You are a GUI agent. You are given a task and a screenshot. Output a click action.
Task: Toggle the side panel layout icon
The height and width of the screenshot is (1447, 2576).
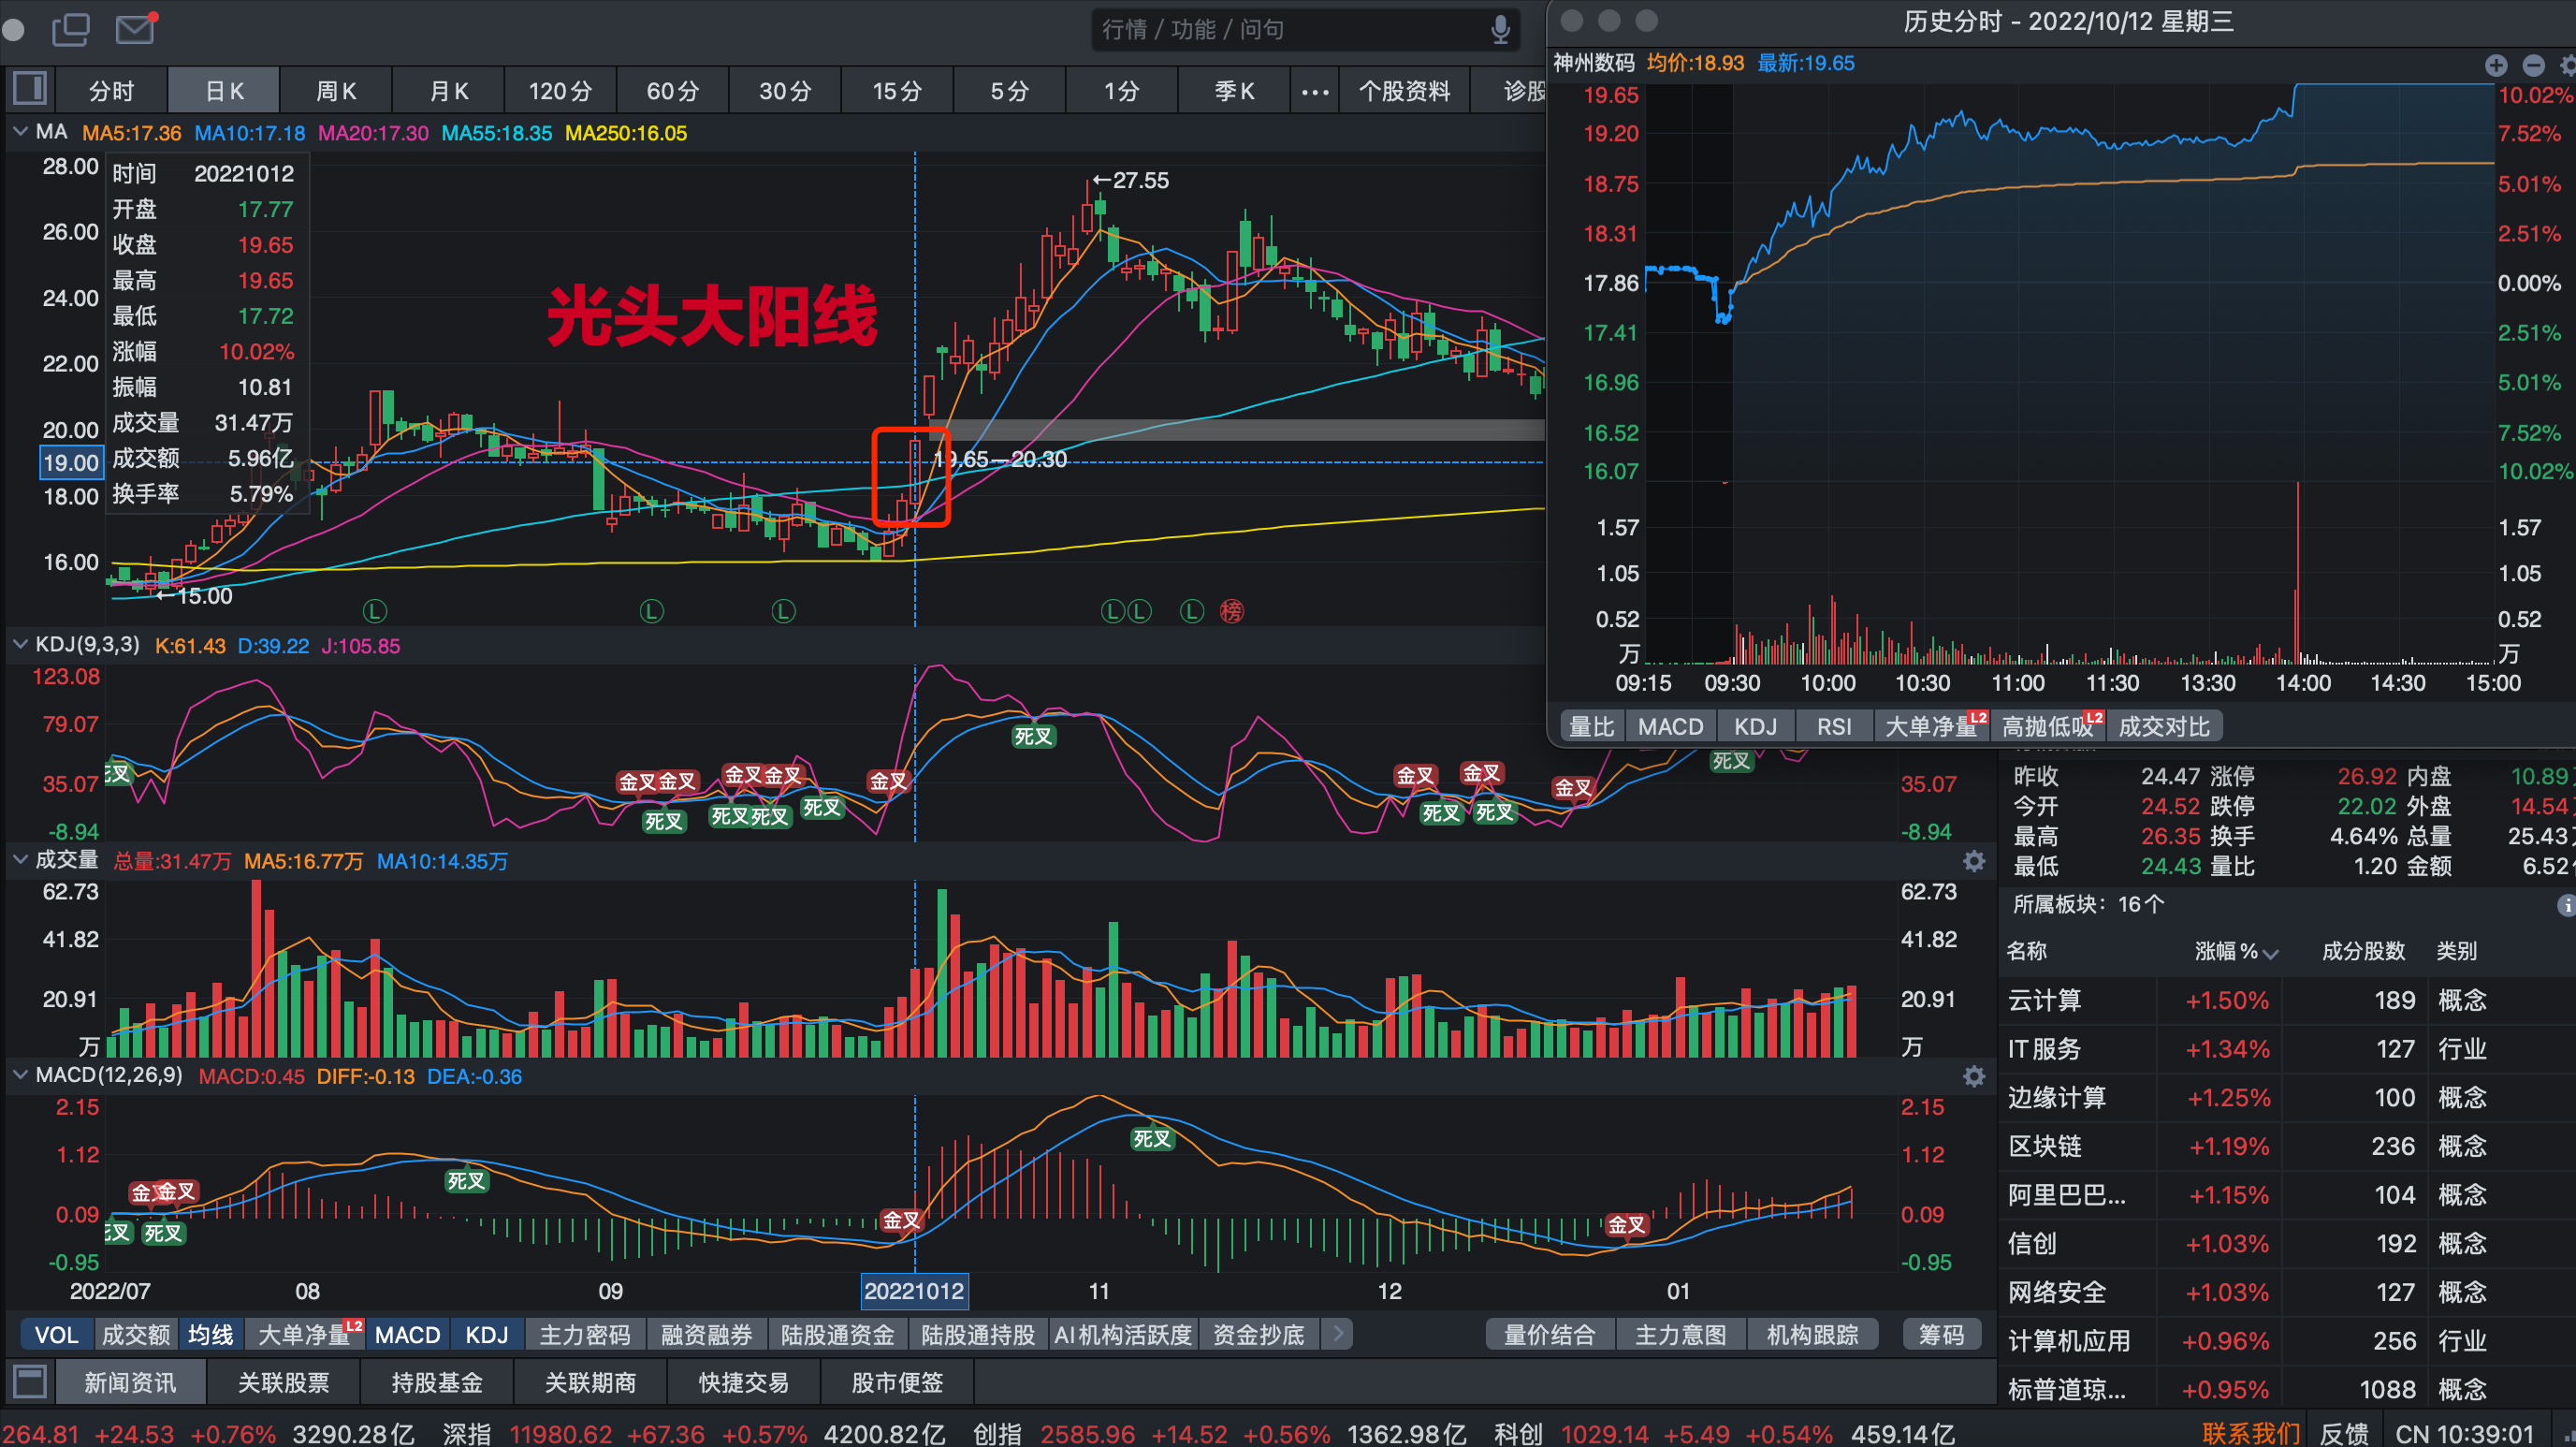29,90
